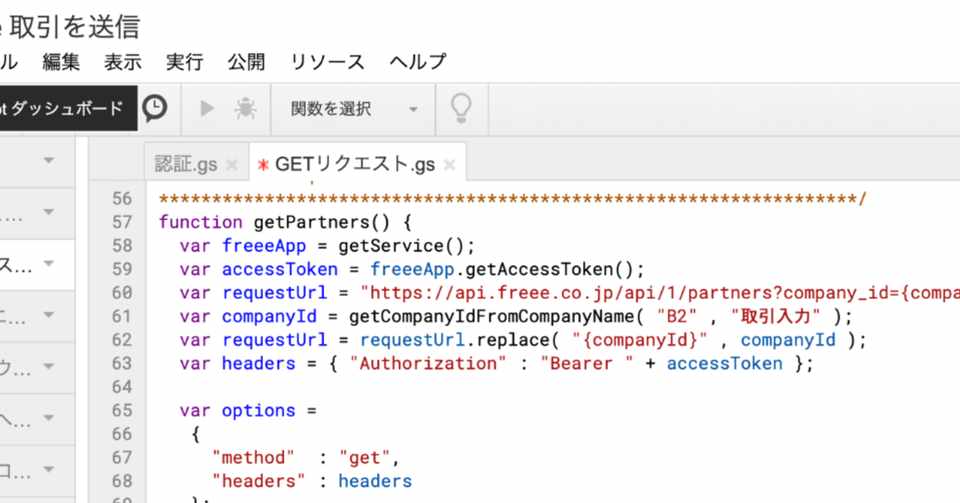The height and width of the screenshot is (503, 960).
Task: Open the 関数を選択 dropdown
Action: click(354, 109)
